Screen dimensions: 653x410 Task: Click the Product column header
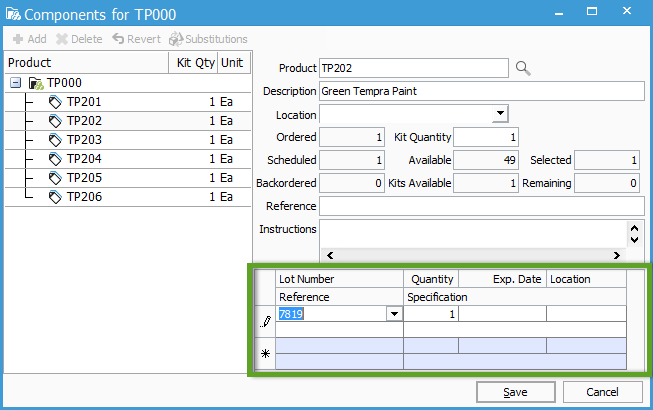pyautogui.click(x=87, y=62)
